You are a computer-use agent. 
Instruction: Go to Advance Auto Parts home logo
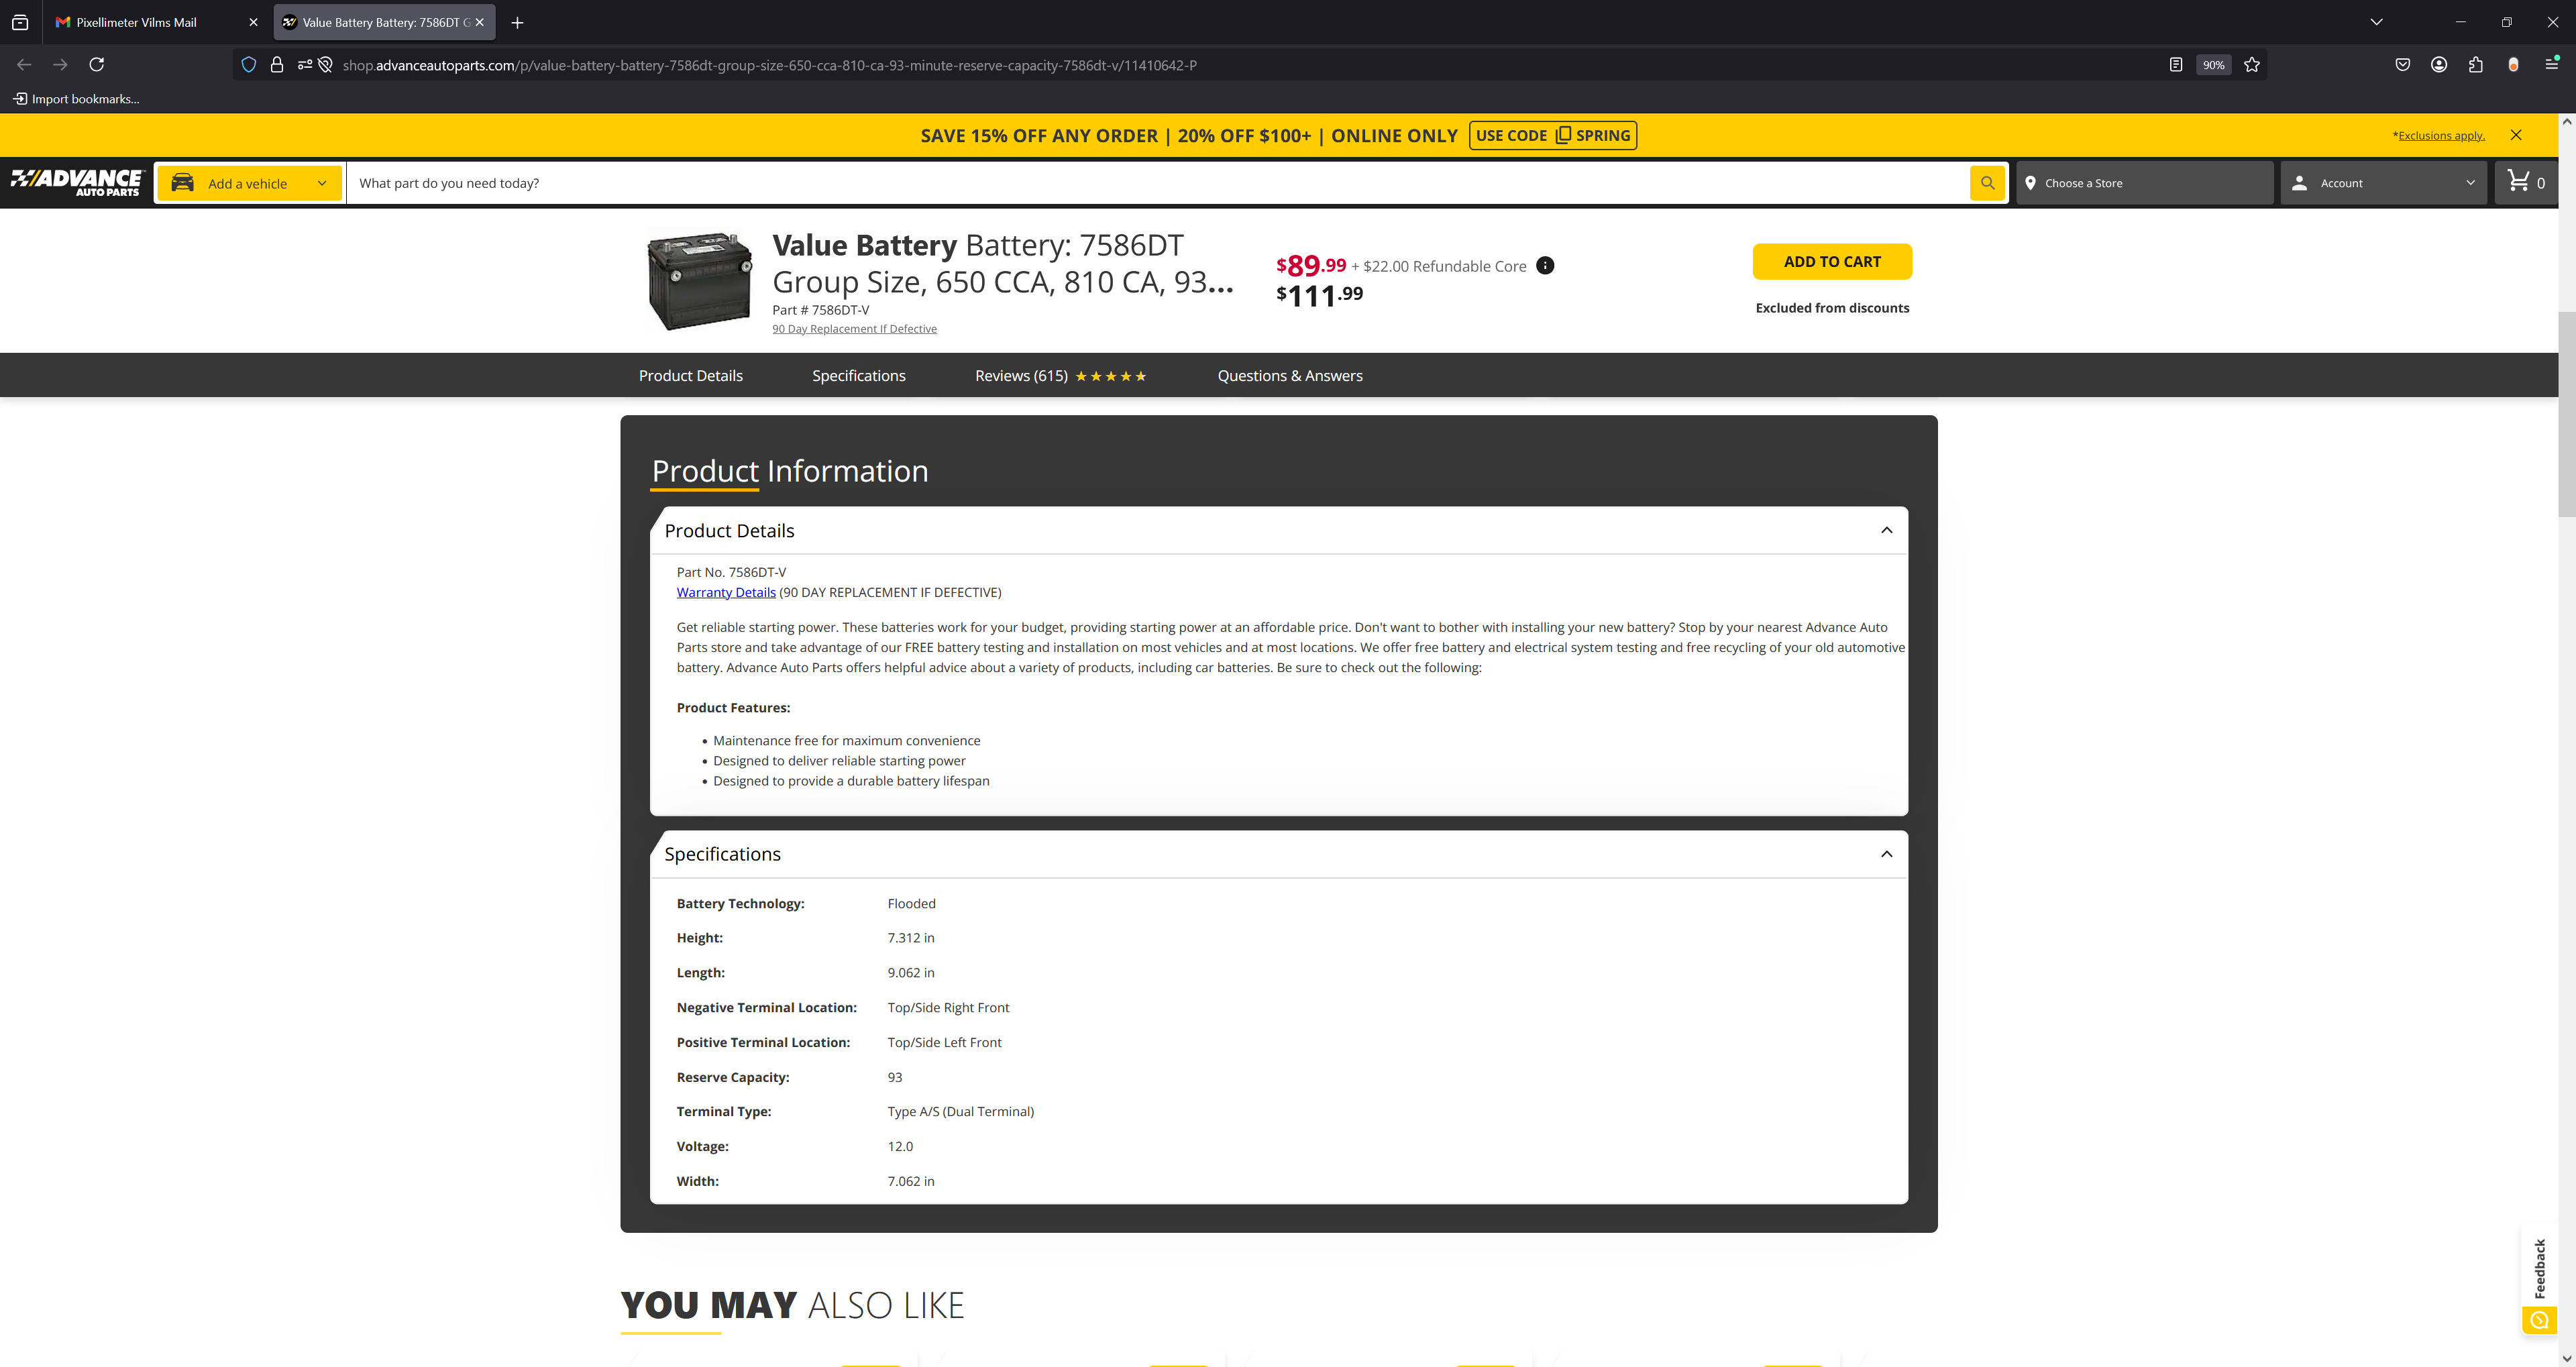click(76, 183)
